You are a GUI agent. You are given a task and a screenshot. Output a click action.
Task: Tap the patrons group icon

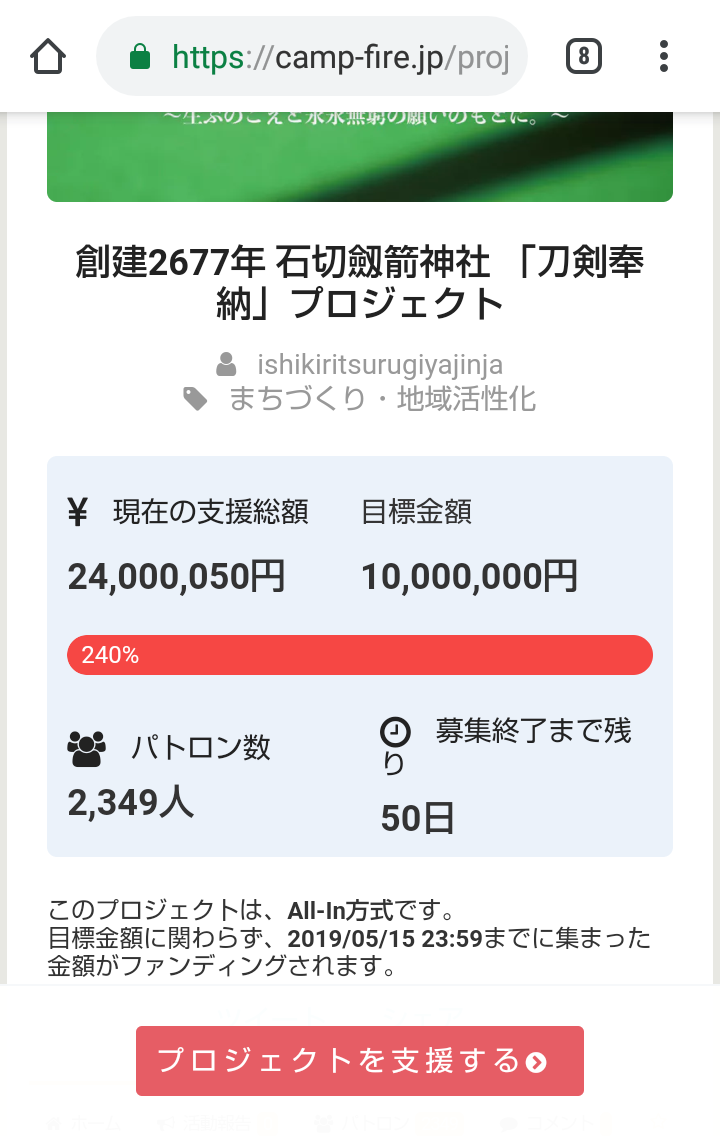tap(86, 748)
